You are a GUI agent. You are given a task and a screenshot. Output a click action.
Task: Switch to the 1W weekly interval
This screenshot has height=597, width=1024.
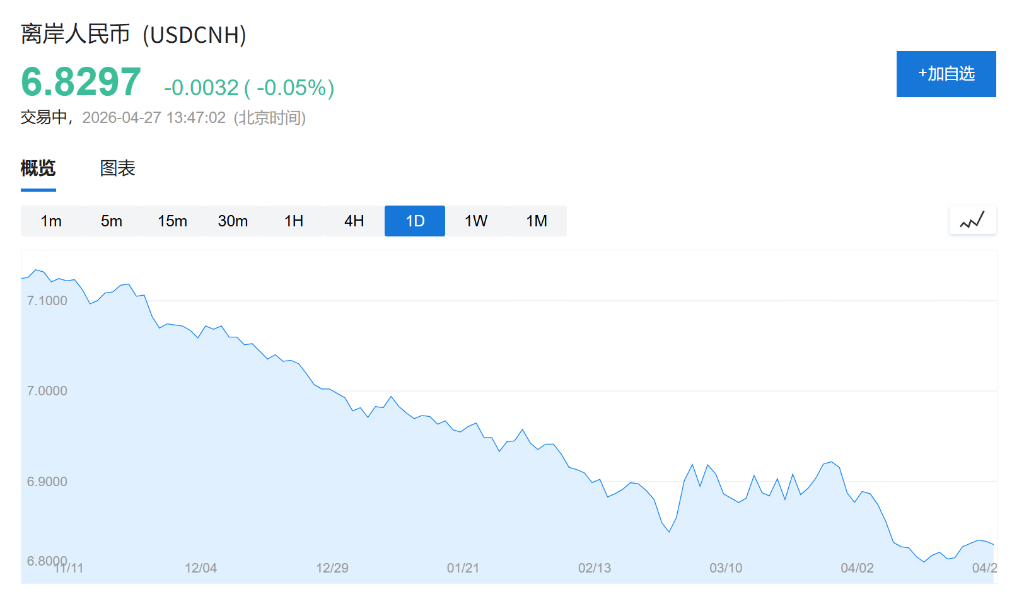click(x=476, y=221)
